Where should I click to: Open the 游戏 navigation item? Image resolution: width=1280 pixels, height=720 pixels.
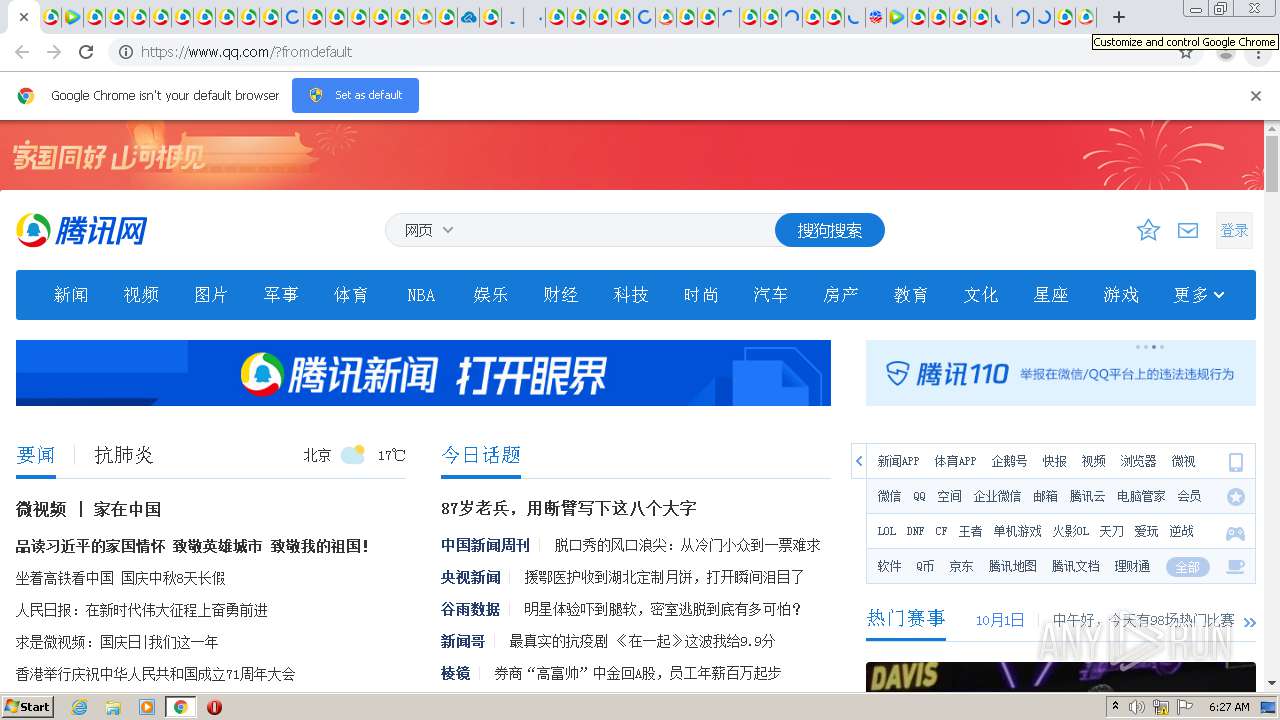(x=1121, y=295)
